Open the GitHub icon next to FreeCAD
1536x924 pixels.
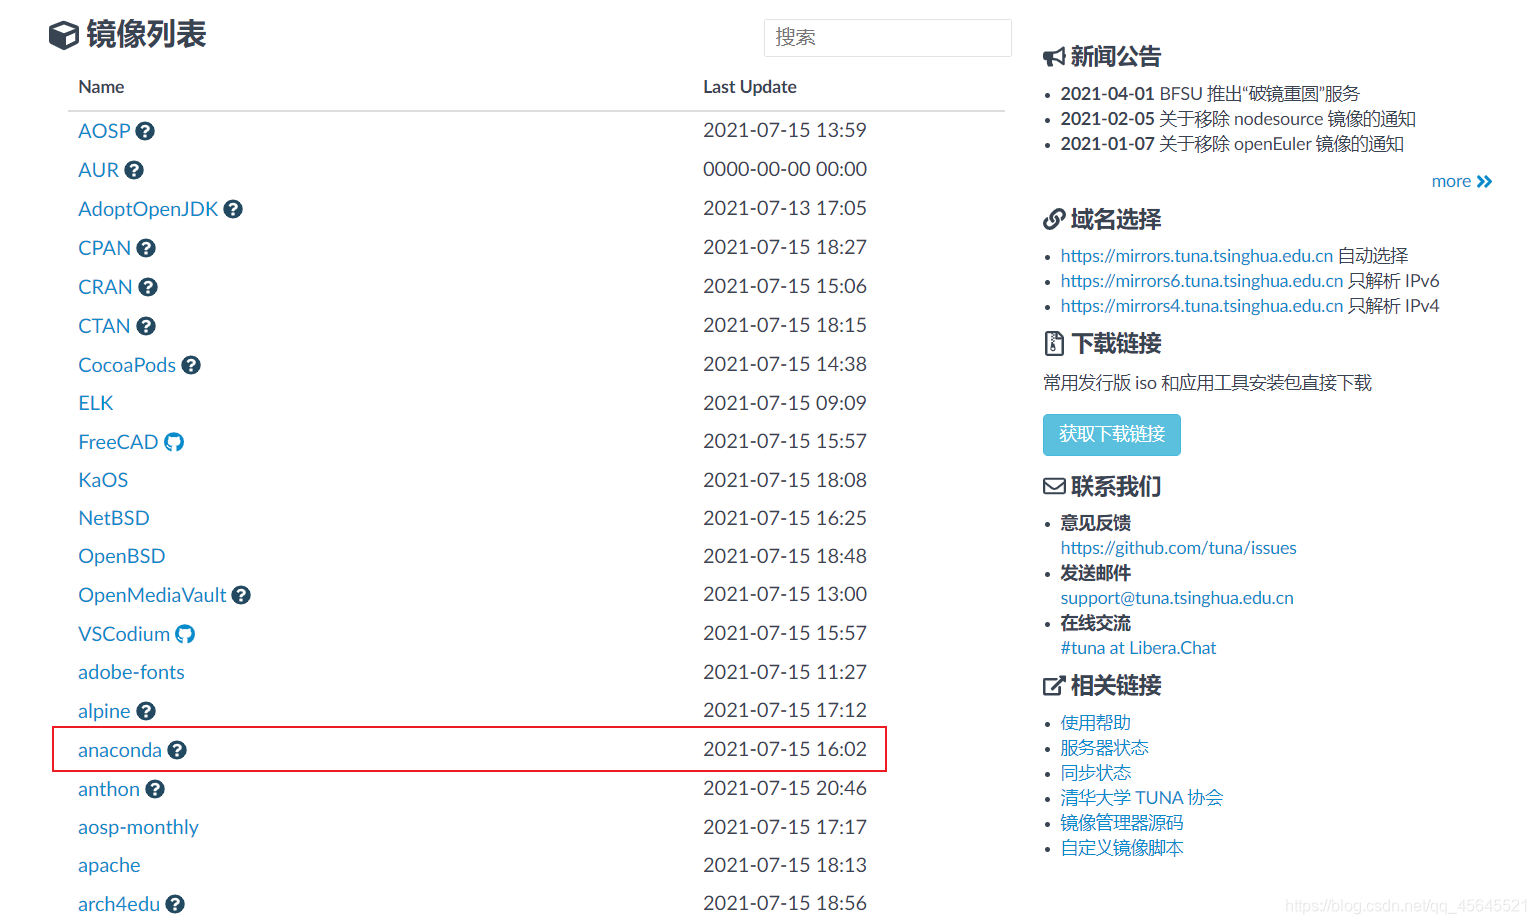tap(174, 442)
